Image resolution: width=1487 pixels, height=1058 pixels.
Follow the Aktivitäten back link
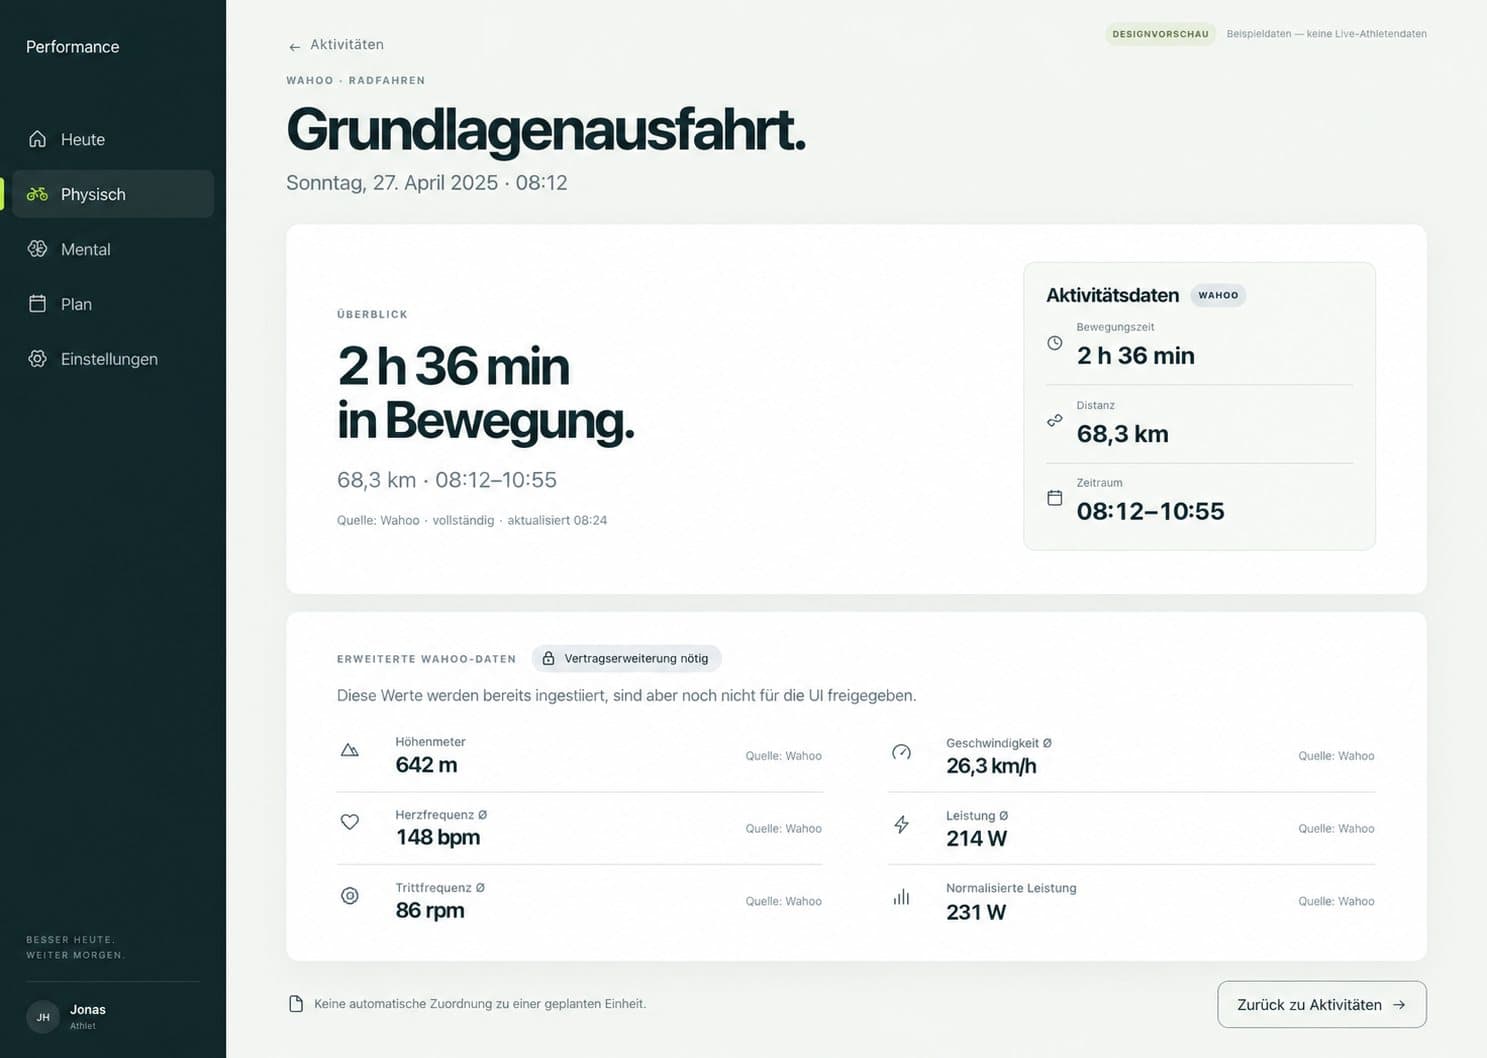coord(336,45)
